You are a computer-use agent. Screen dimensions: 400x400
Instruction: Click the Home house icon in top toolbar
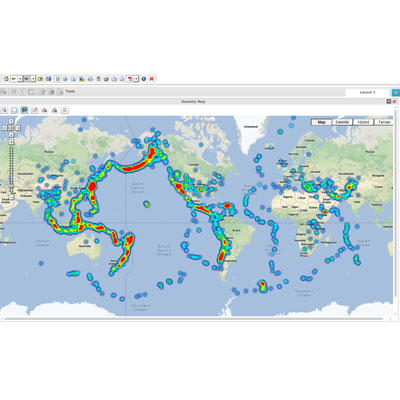(6, 79)
